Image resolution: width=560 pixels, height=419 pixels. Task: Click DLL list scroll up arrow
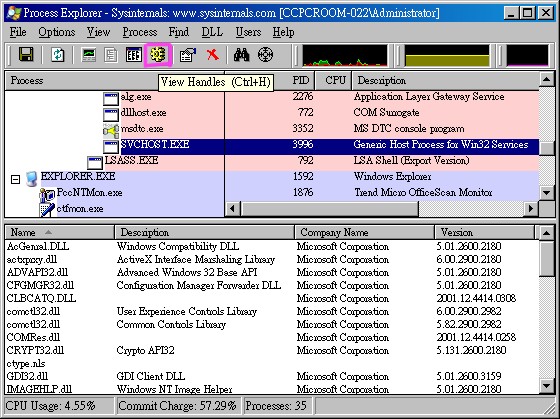click(547, 233)
